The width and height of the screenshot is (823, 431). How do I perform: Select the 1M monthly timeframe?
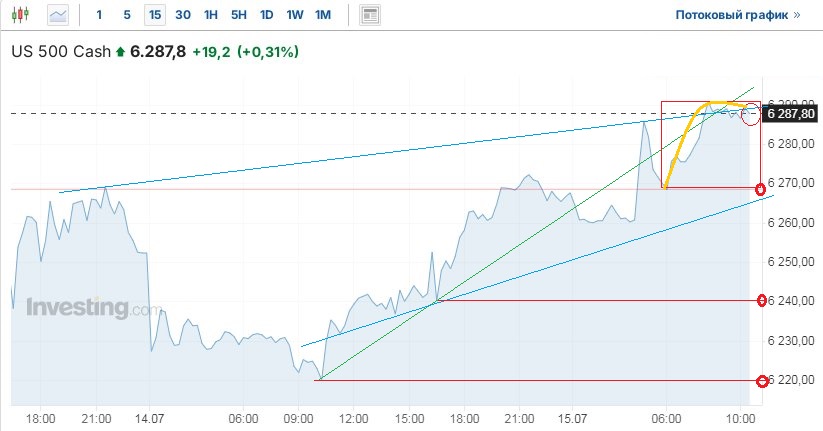[322, 15]
